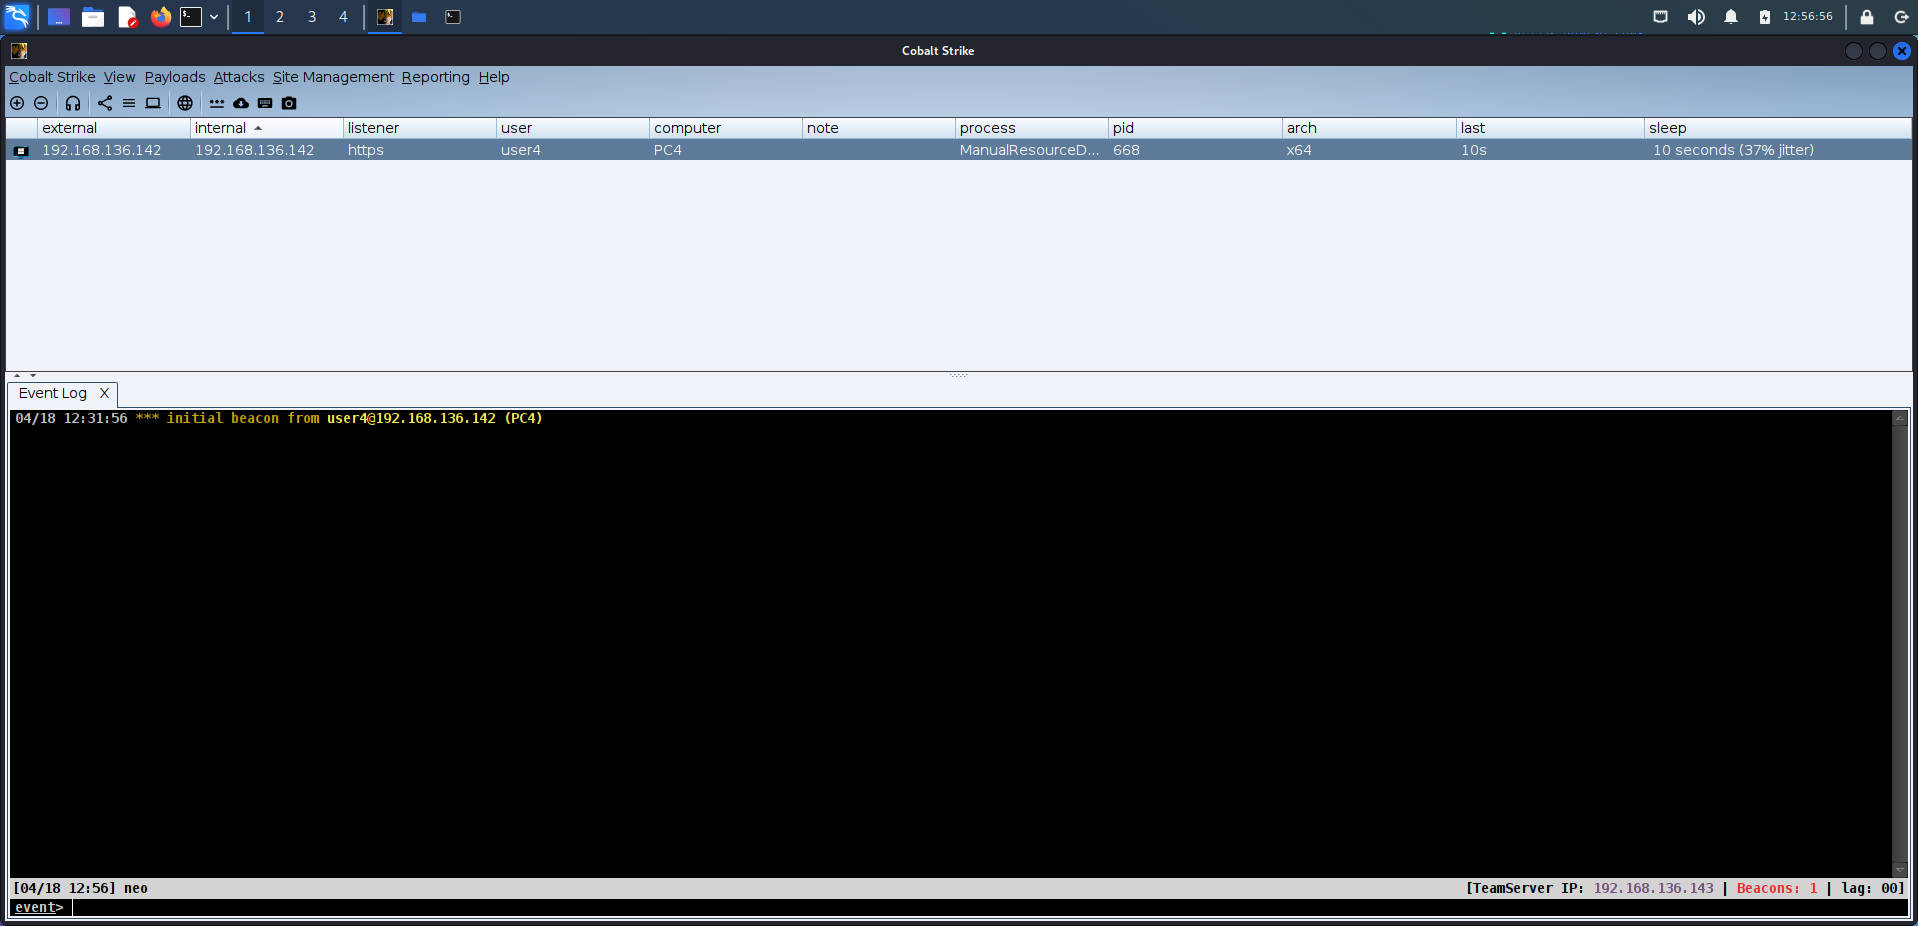Sort sessions by the sleep column header
The width and height of the screenshot is (1918, 926).
click(1778, 128)
